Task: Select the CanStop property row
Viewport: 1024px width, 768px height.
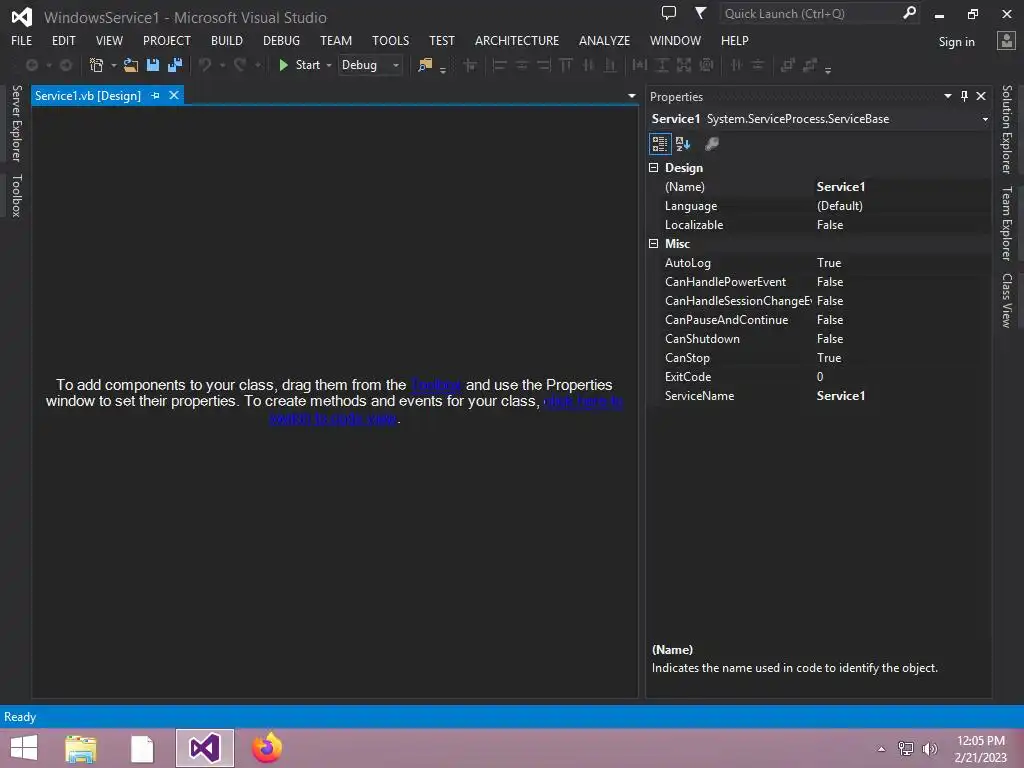Action: (819, 358)
